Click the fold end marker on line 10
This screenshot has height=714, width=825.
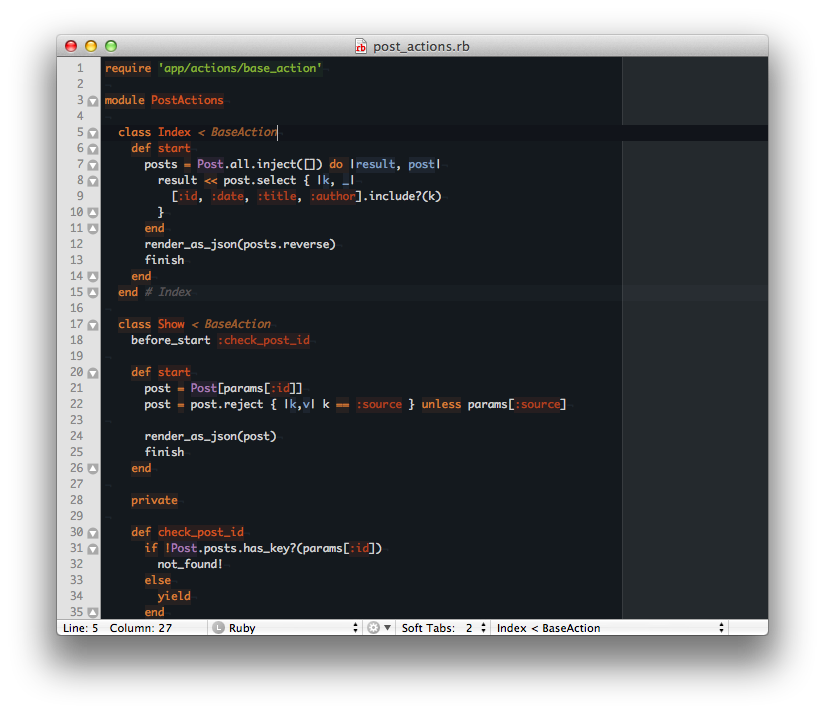tap(93, 213)
